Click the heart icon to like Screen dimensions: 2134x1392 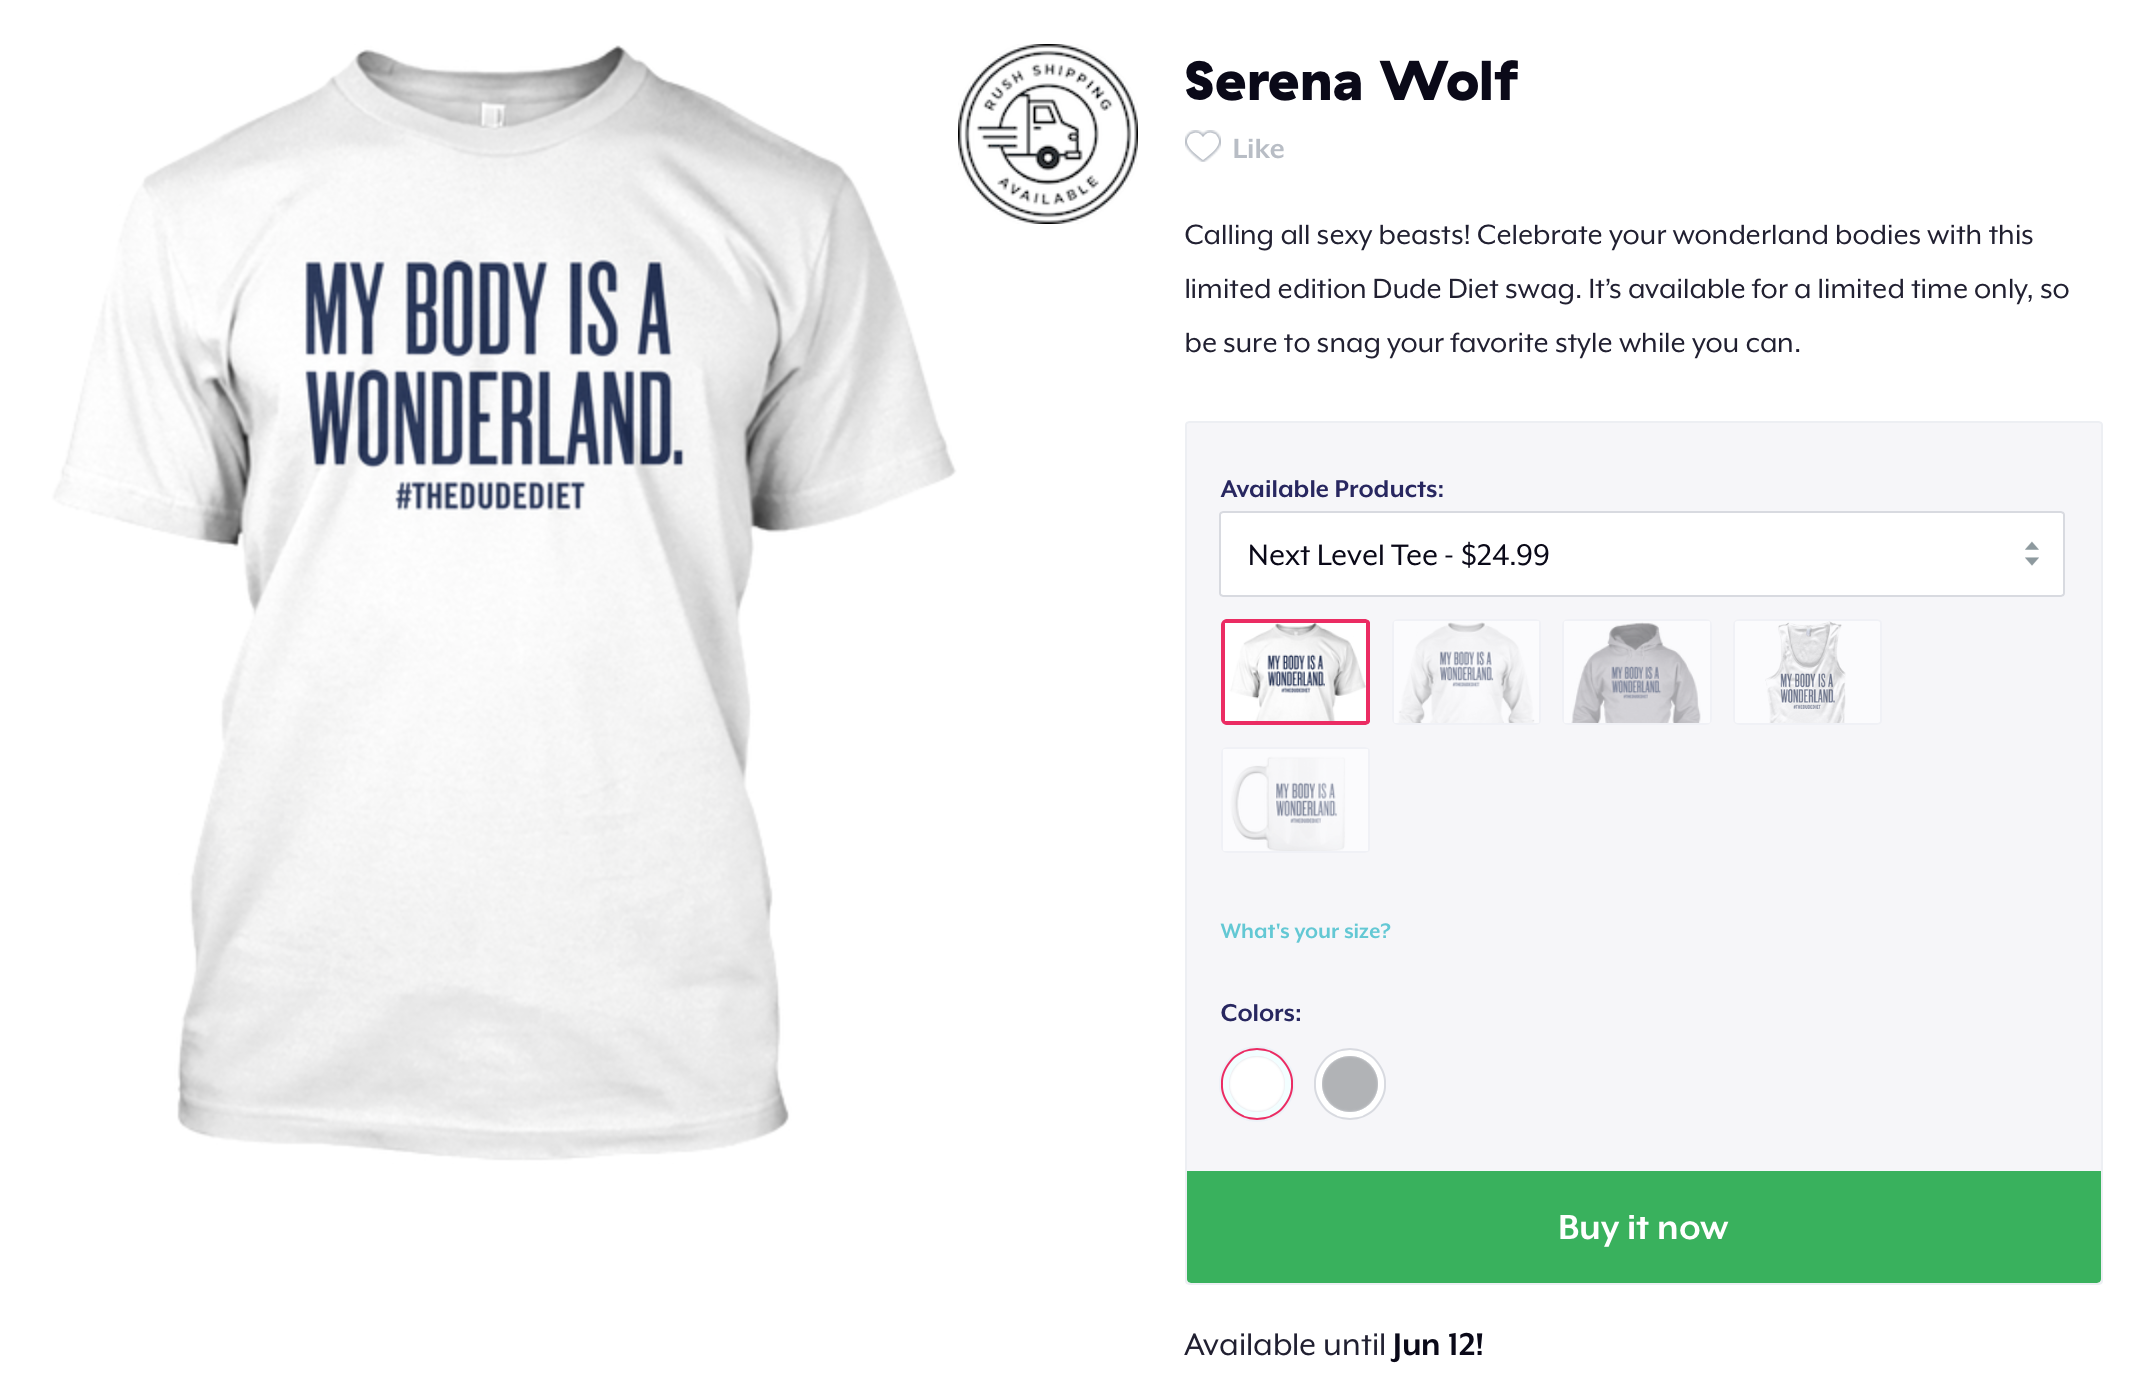coord(1202,147)
